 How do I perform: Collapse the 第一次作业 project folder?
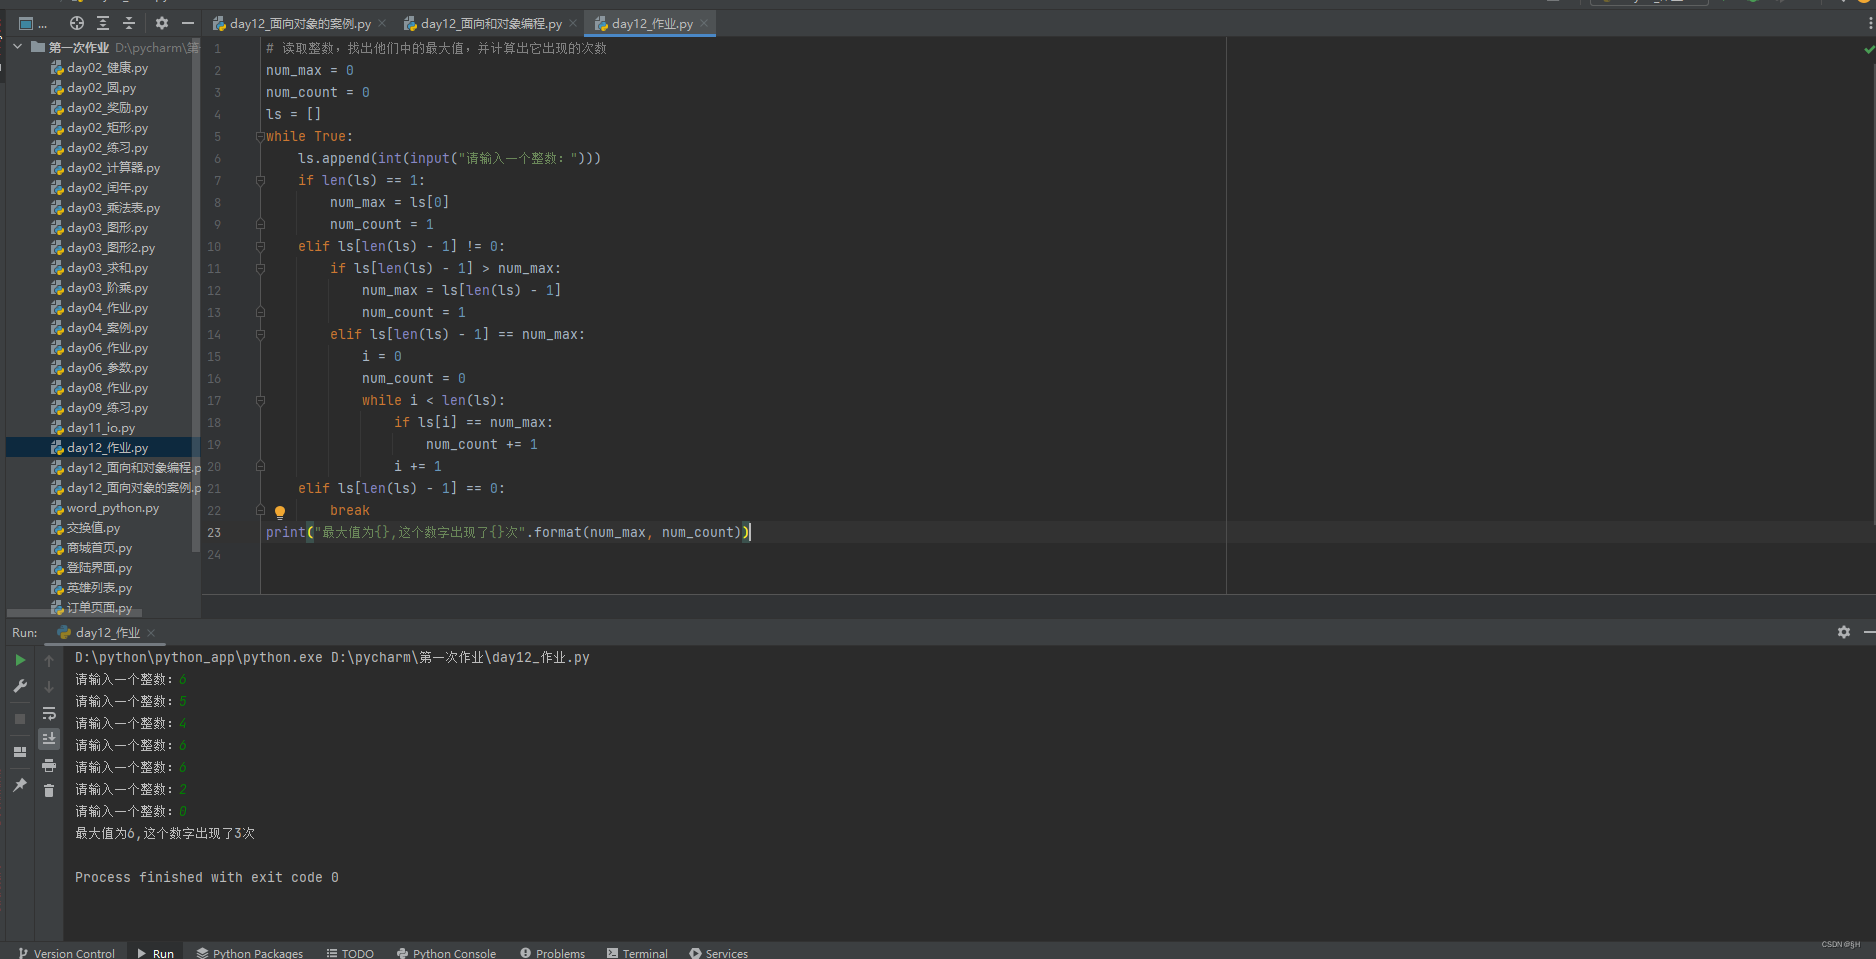(17, 47)
